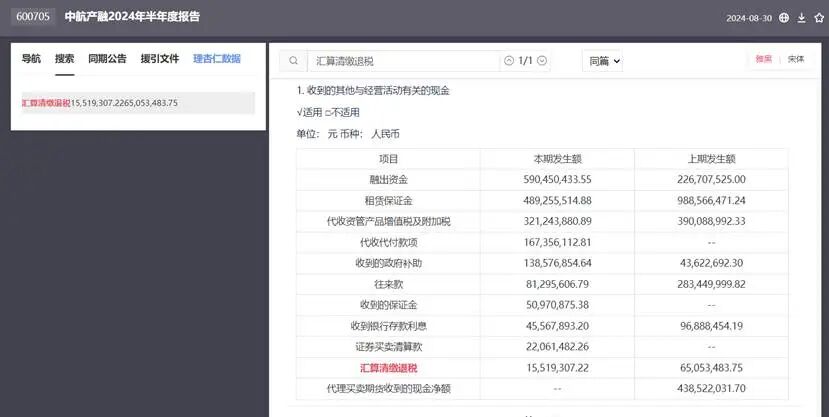Click the 代收资管产品增值税及附加税 row label

click(x=388, y=221)
